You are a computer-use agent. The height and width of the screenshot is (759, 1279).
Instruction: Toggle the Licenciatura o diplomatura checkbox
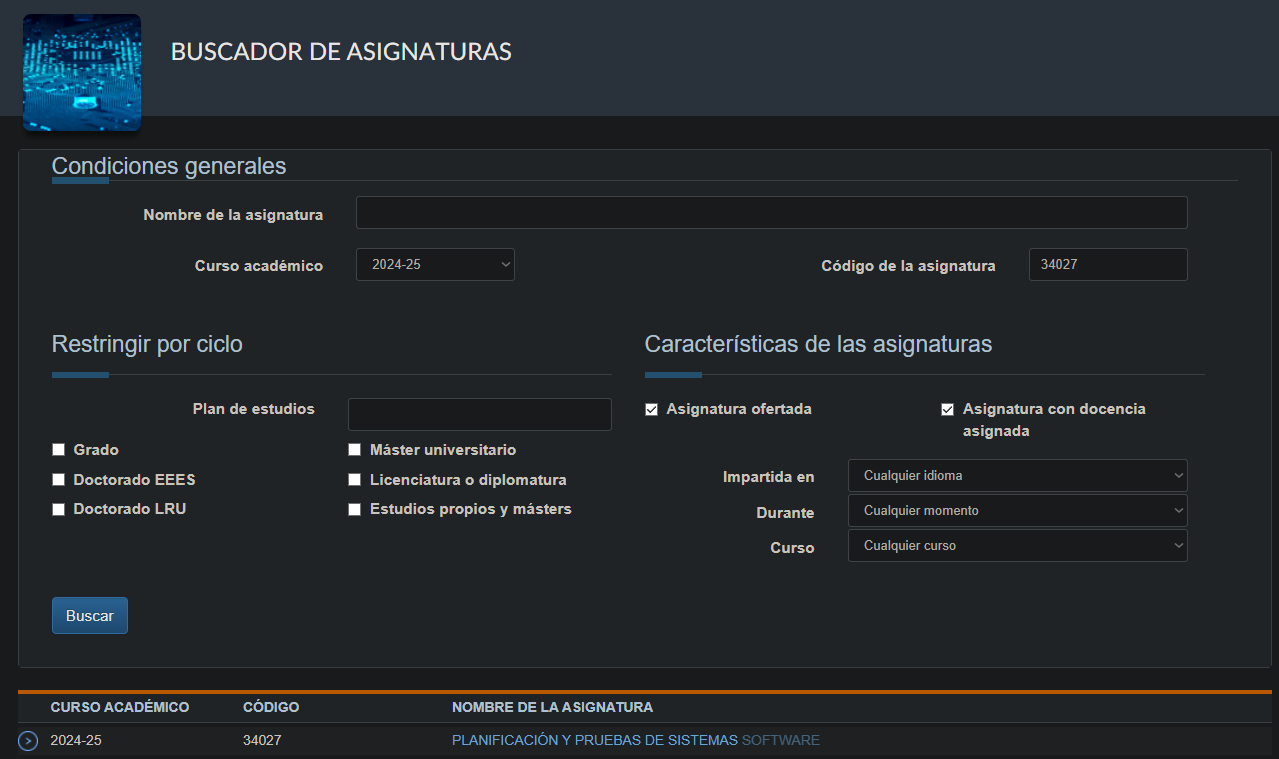[x=355, y=480]
